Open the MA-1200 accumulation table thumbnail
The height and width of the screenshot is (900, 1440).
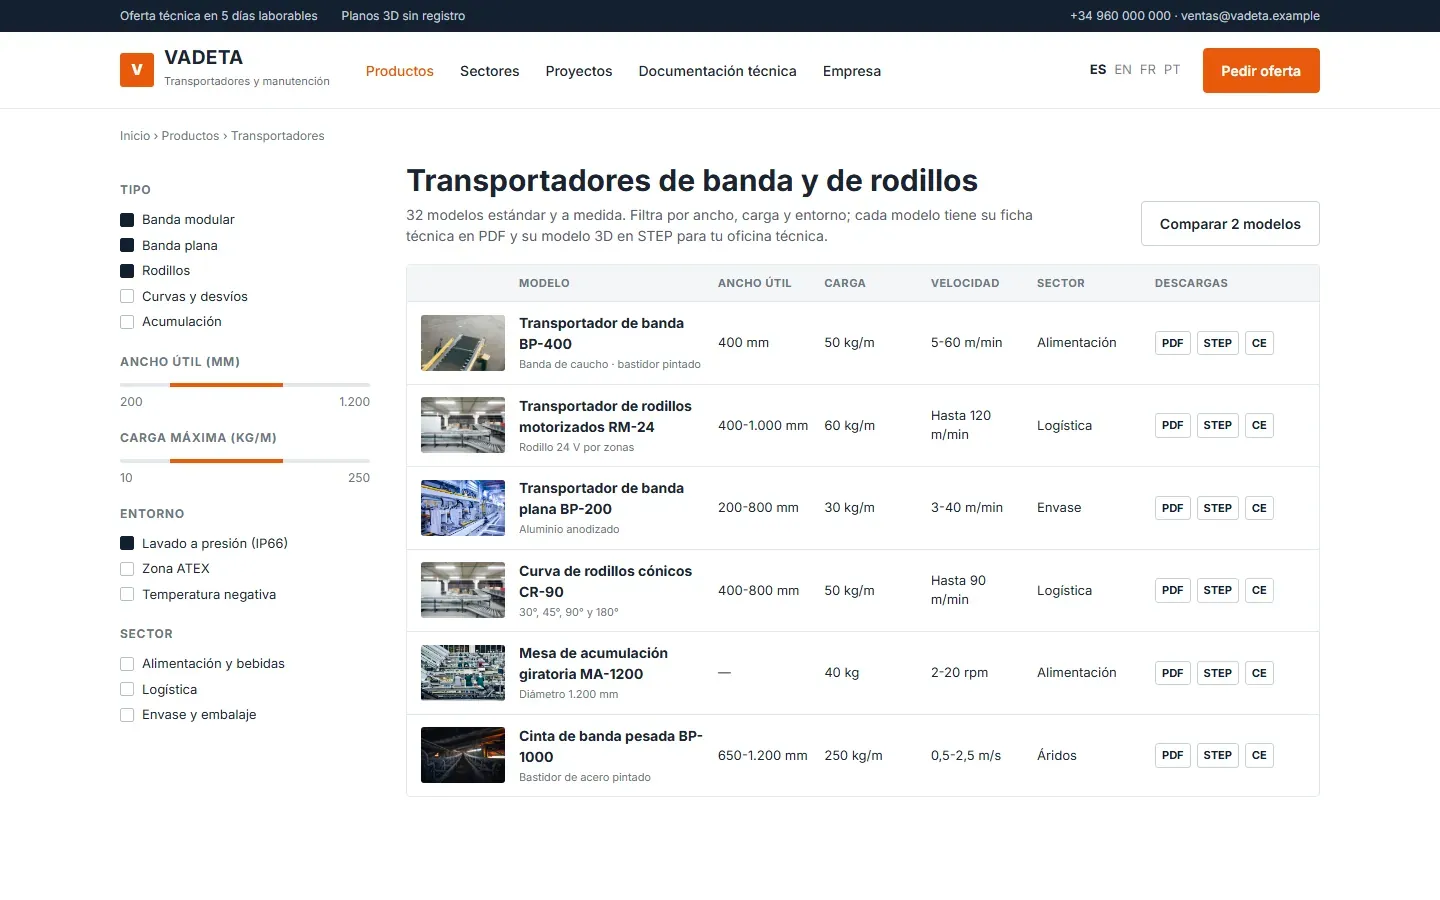pos(463,673)
